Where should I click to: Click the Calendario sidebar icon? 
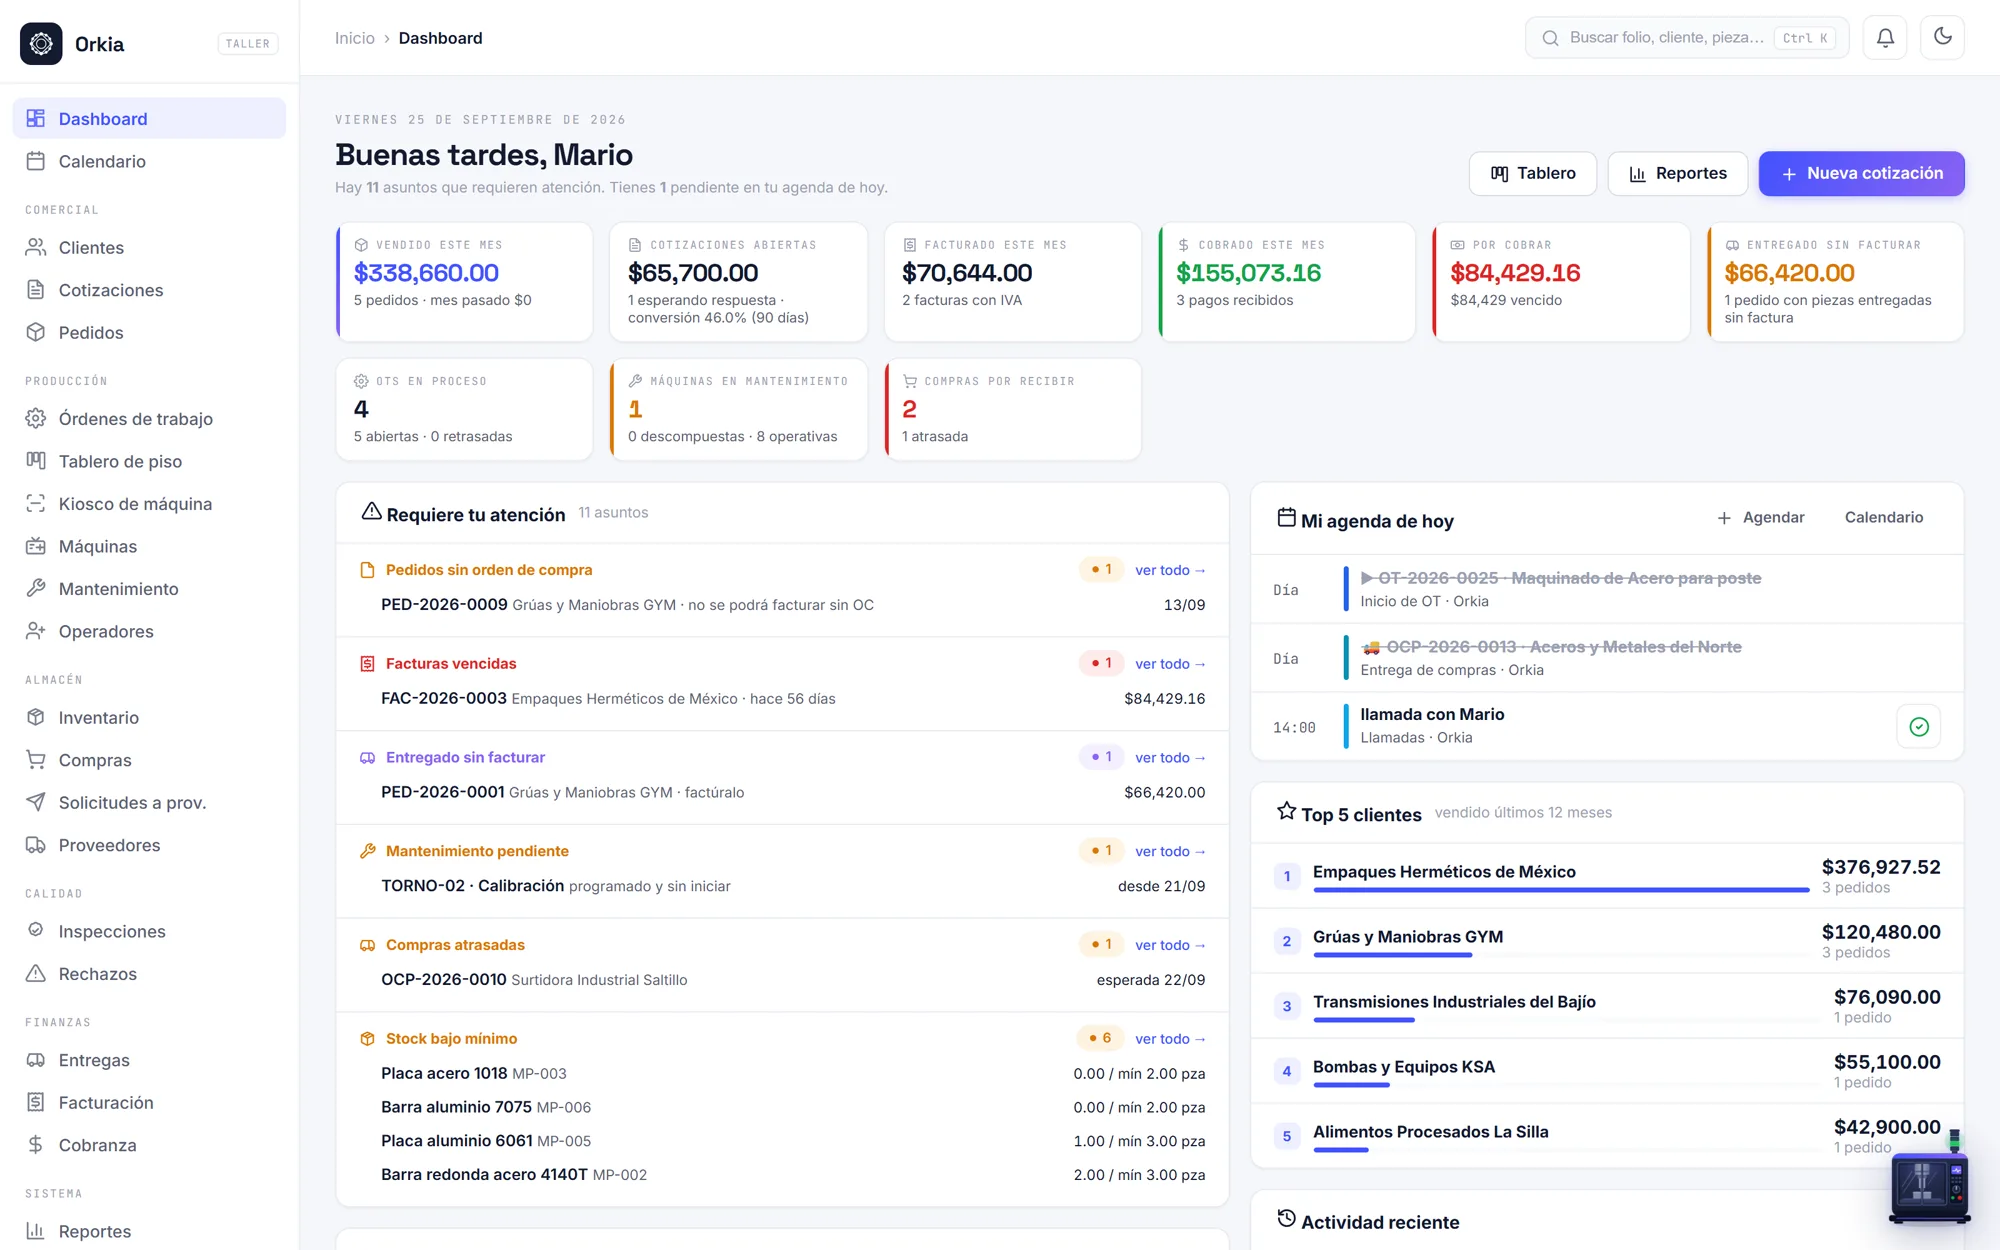tap(36, 161)
